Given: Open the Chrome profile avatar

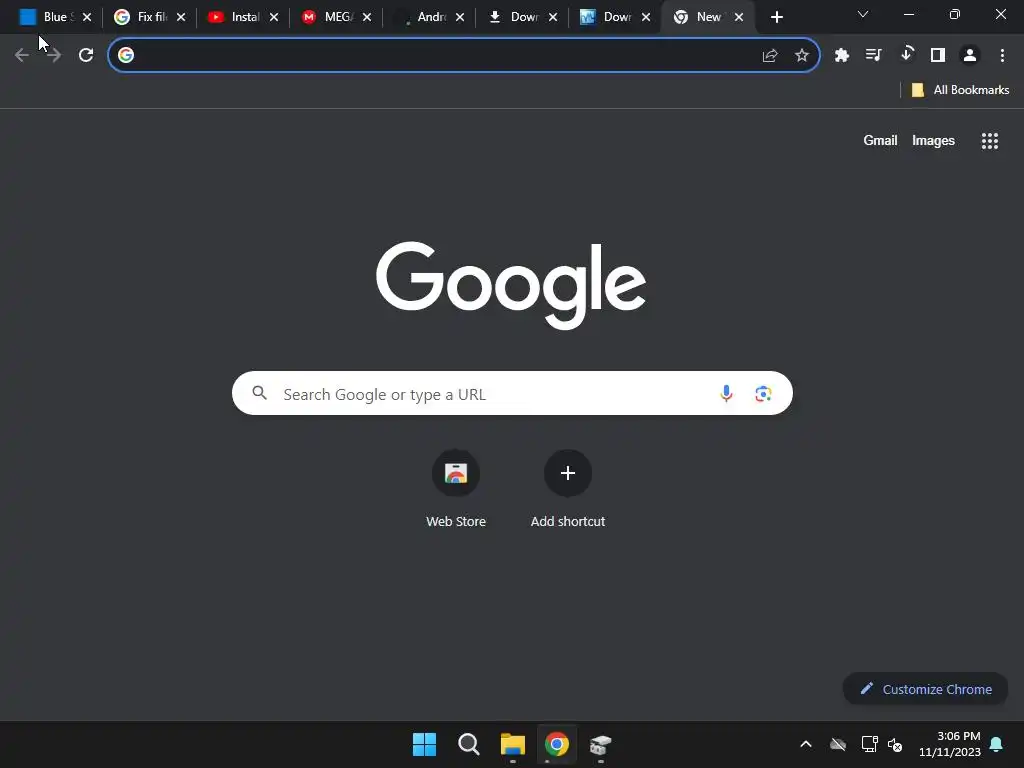Looking at the screenshot, I should [970, 56].
